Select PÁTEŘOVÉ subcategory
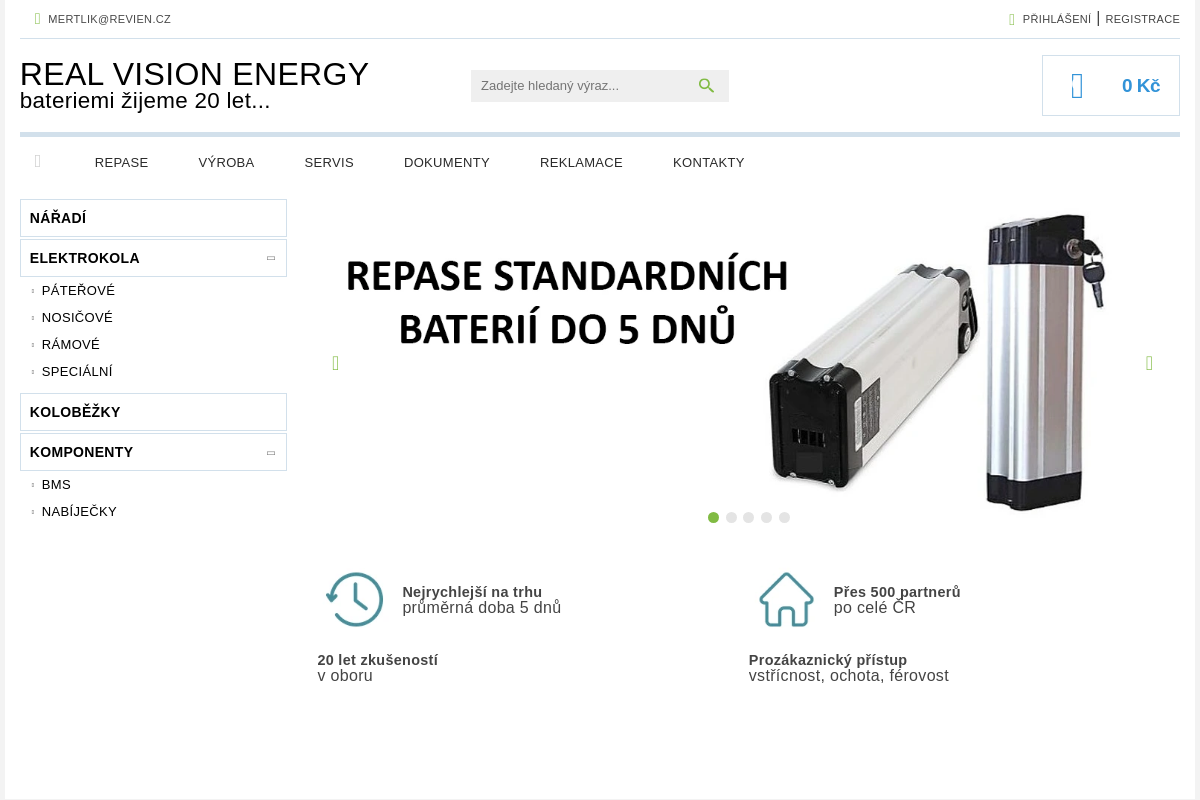This screenshot has width=1200, height=800. pyautogui.click(x=78, y=290)
